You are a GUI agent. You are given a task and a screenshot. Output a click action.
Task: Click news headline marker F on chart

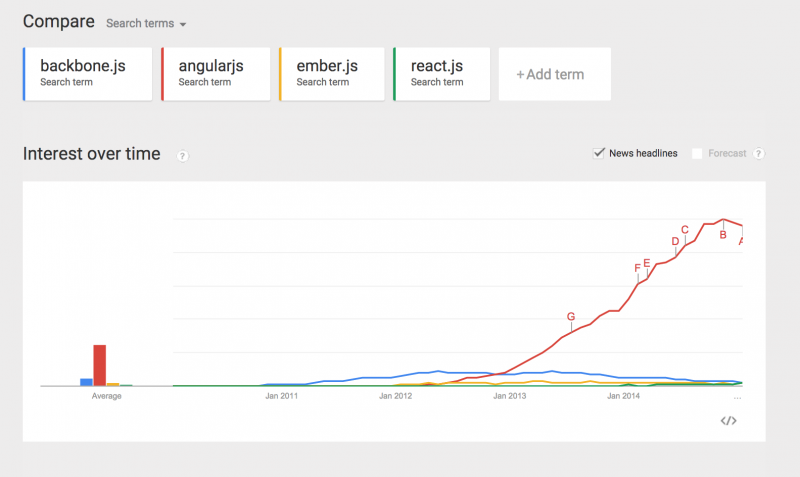tap(638, 267)
